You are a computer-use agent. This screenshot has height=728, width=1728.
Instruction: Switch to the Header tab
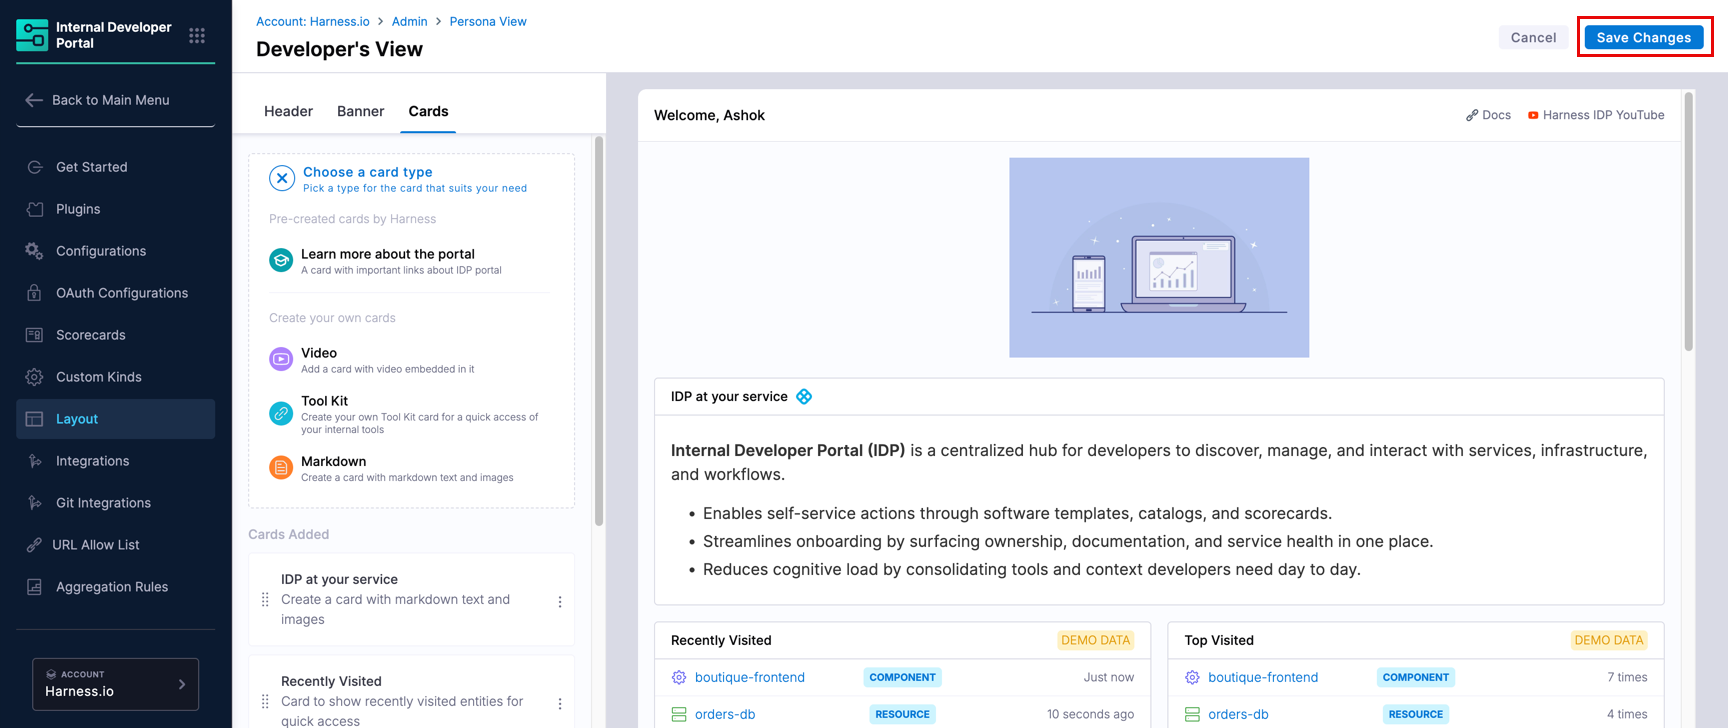(288, 111)
